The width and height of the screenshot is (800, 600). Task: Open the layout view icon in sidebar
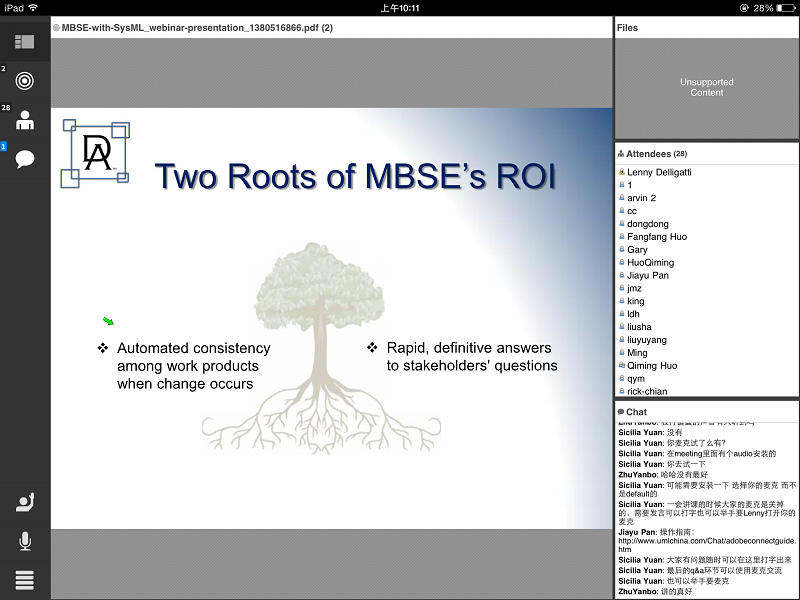24,42
